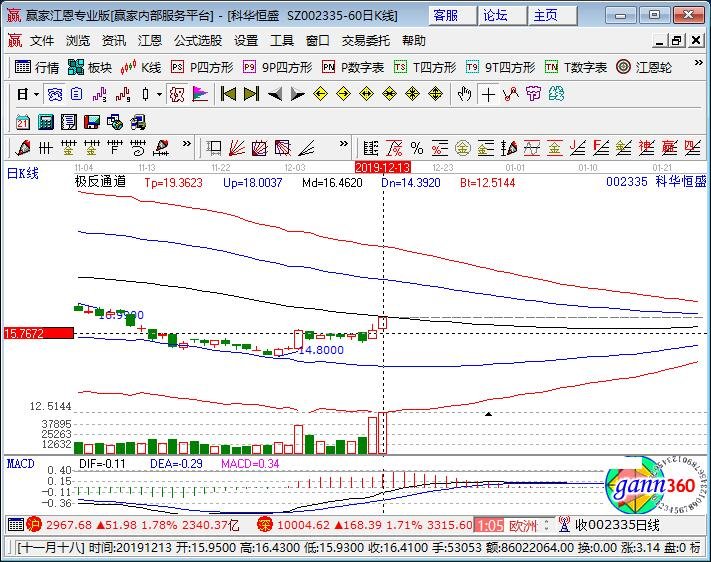Viewport: 711px width, 562px height.
Task: Open the notepad icon
Action: (69, 122)
